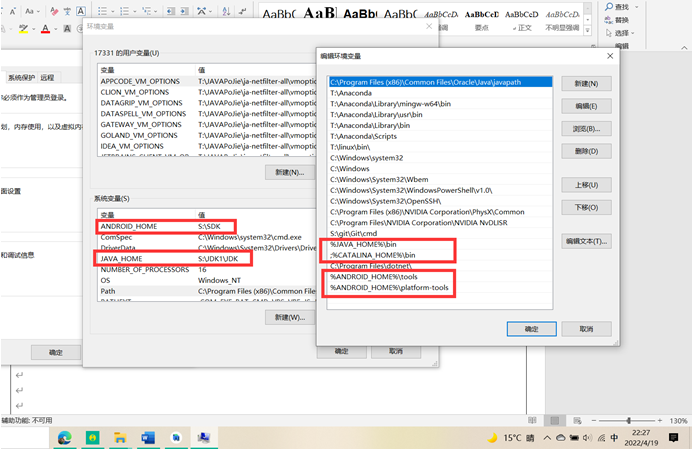
Task: Click the multilevel list icon in Word
Action: [x=147, y=11]
